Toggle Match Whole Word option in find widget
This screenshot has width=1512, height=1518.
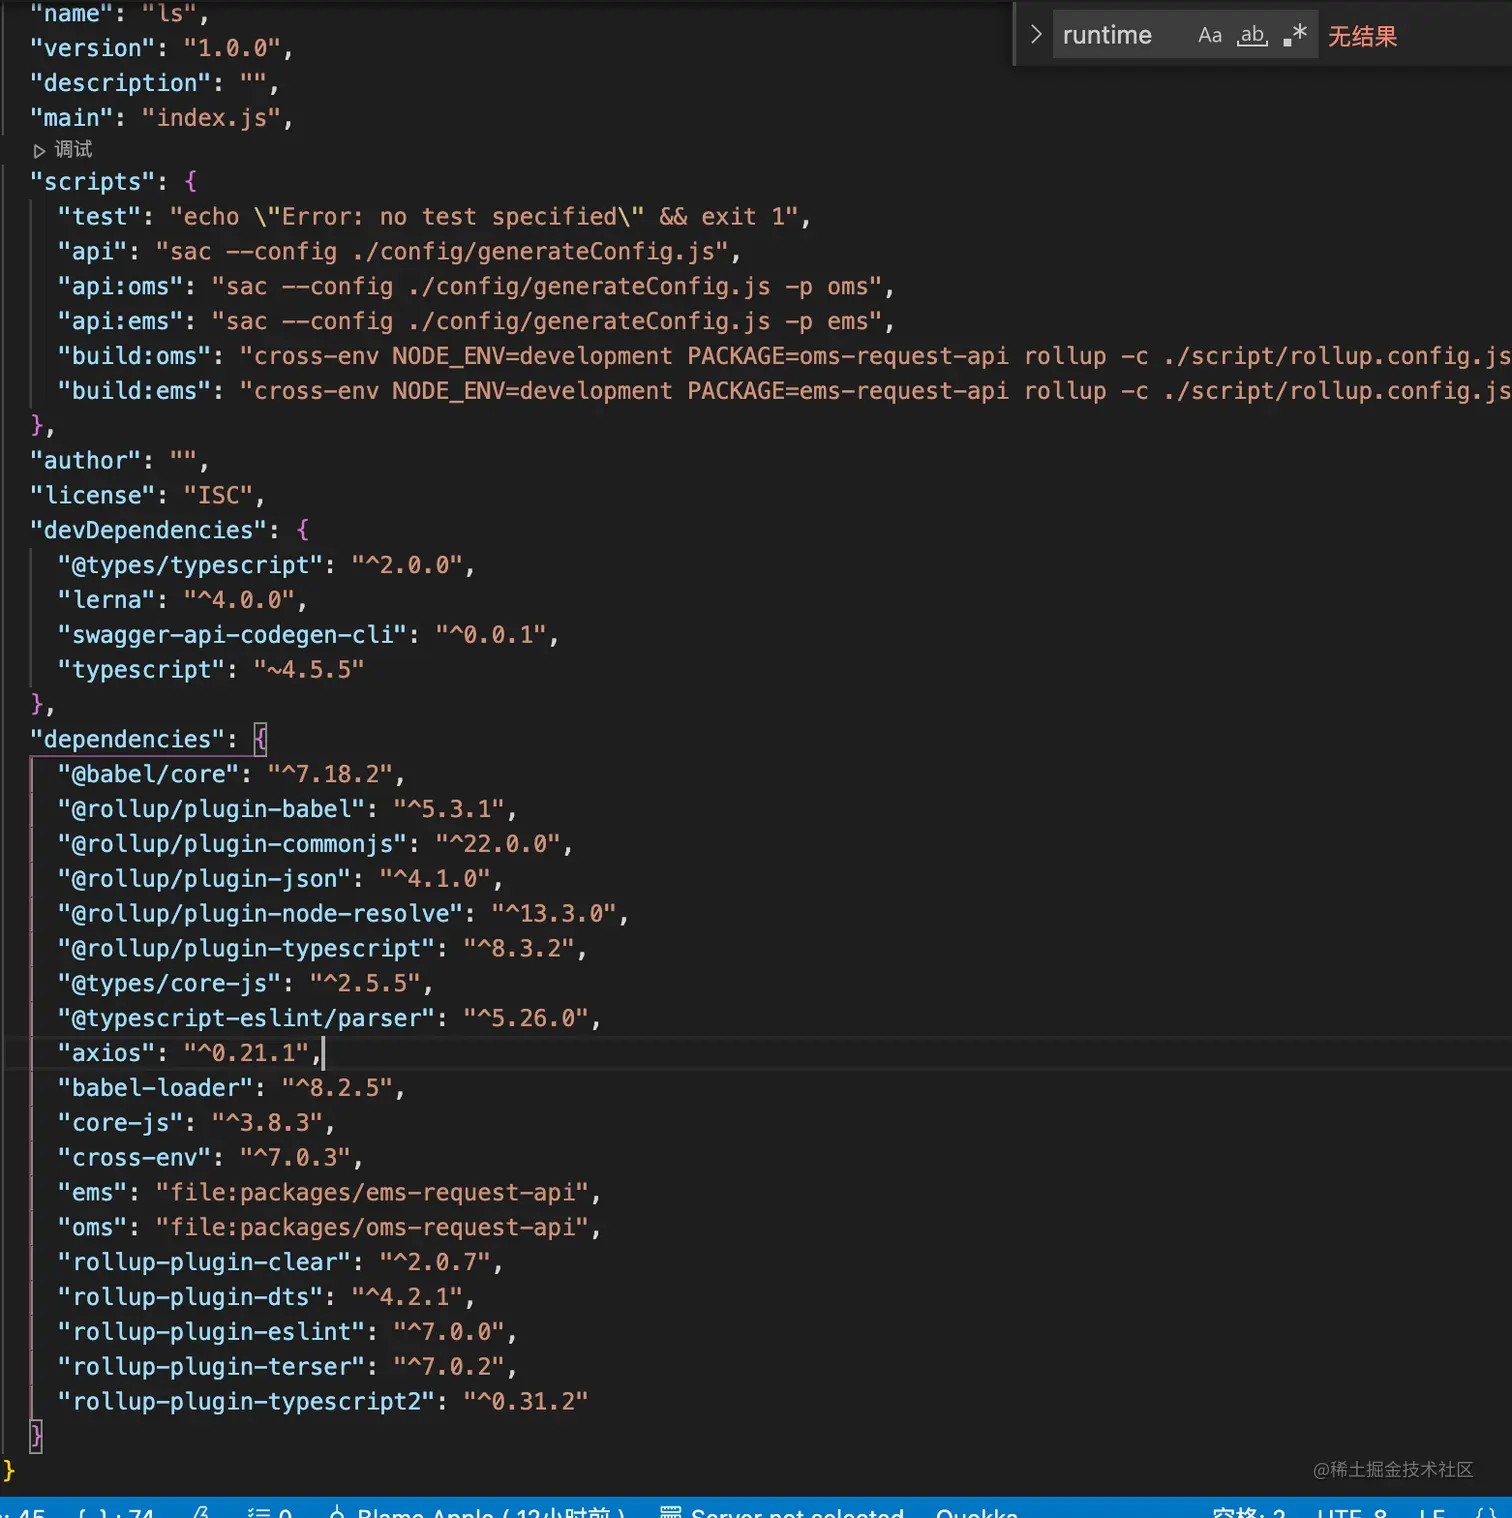[x=1252, y=35]
